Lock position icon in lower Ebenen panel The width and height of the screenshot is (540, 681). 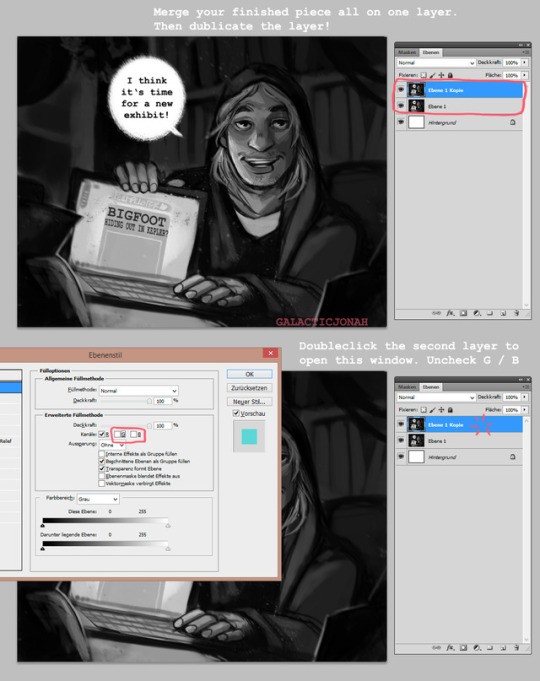click(441, 410)
